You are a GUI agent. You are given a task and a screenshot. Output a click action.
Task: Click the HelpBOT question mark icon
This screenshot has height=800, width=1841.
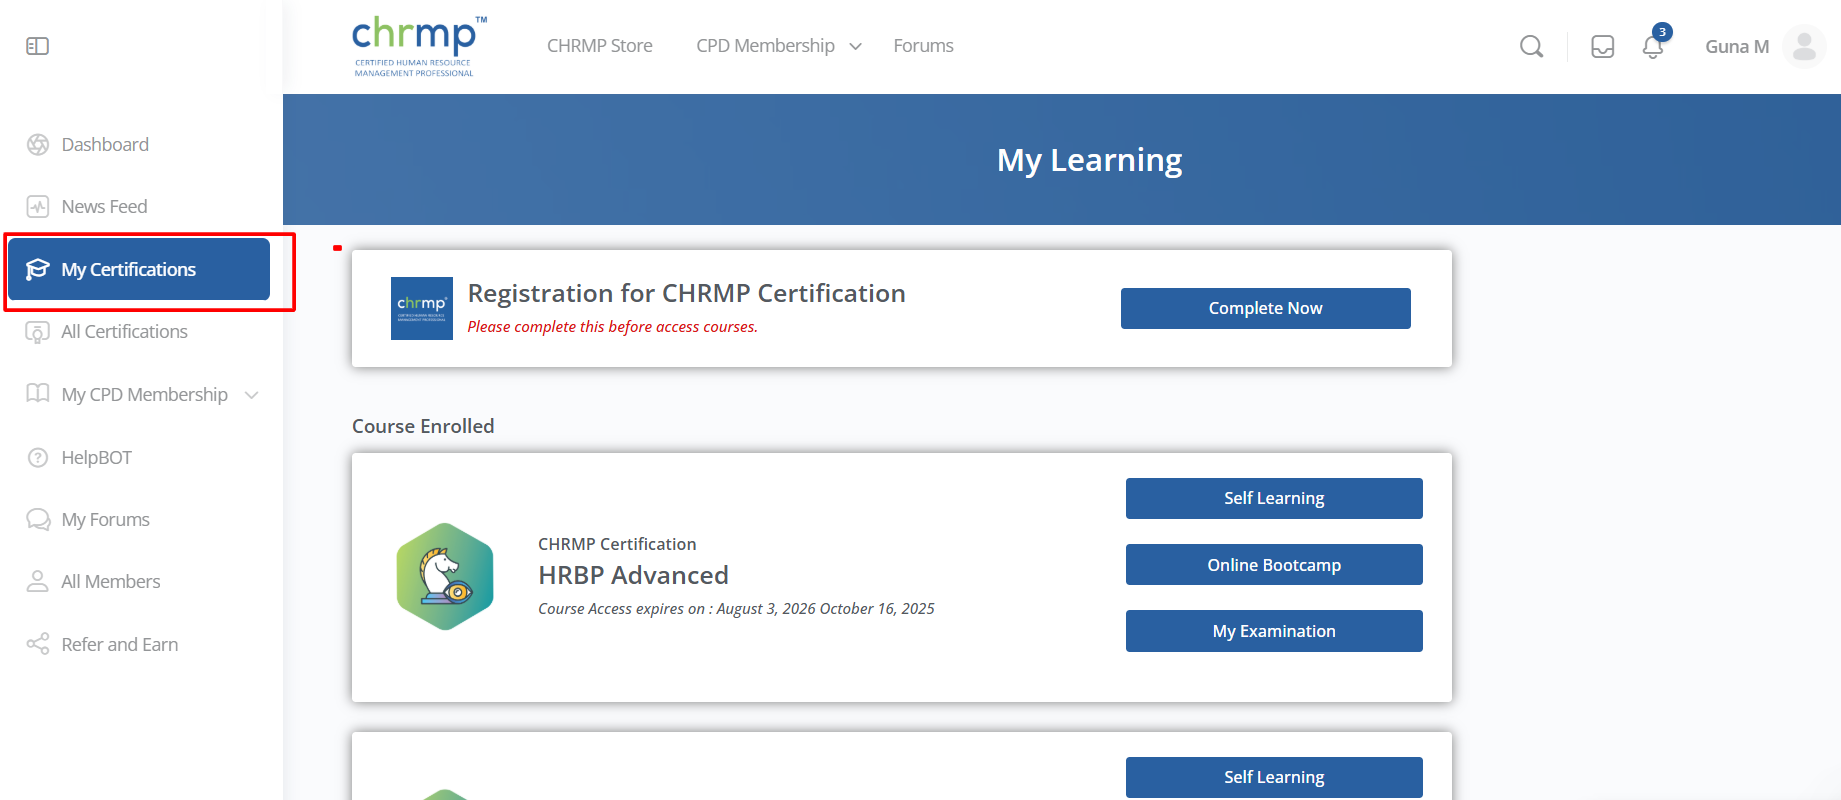click(38, 457)
